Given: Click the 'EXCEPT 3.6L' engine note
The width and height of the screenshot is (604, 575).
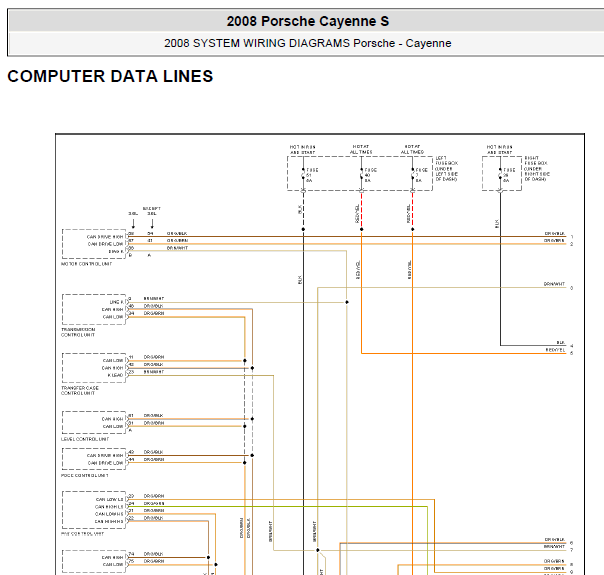Looking at the screenshot, I should click(x=152, y=211).
